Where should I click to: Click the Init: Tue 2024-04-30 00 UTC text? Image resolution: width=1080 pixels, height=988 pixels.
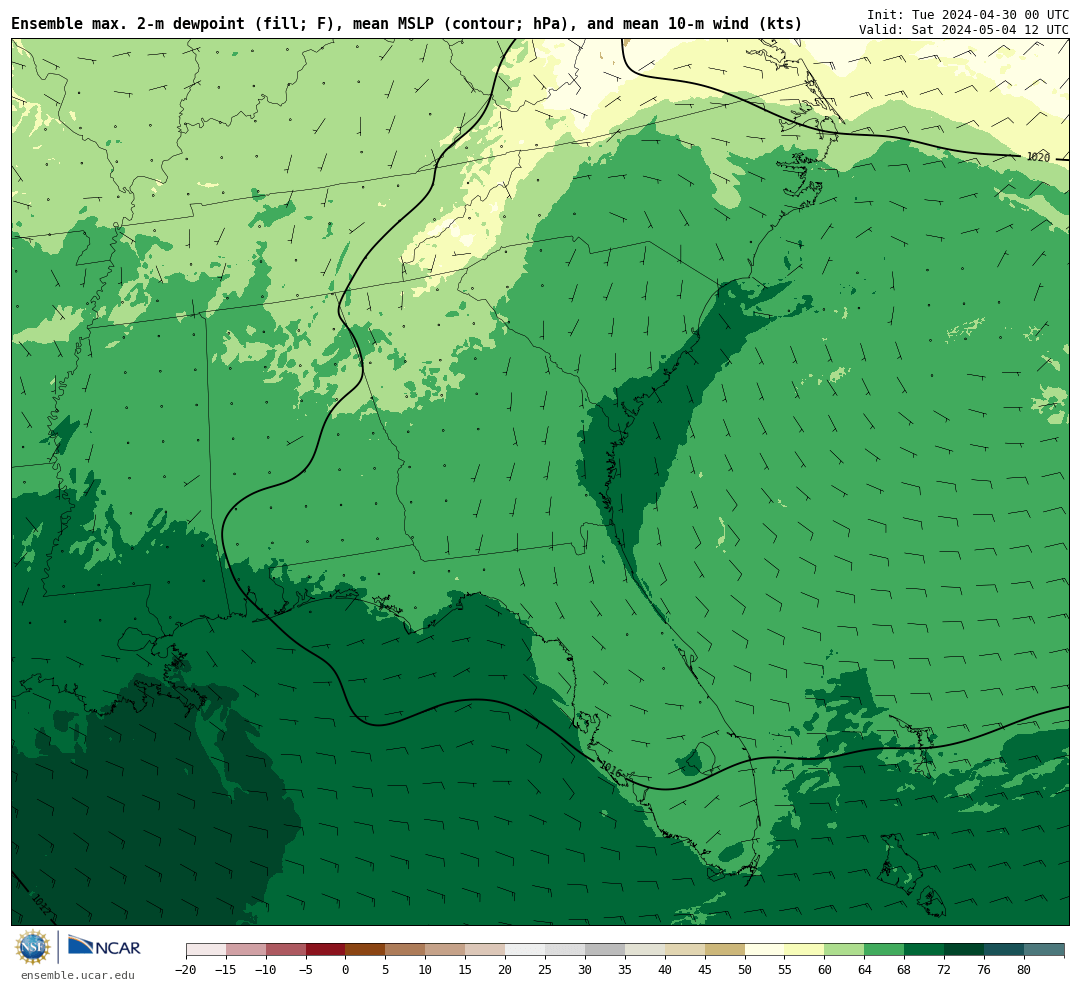(x=968, y=14)
